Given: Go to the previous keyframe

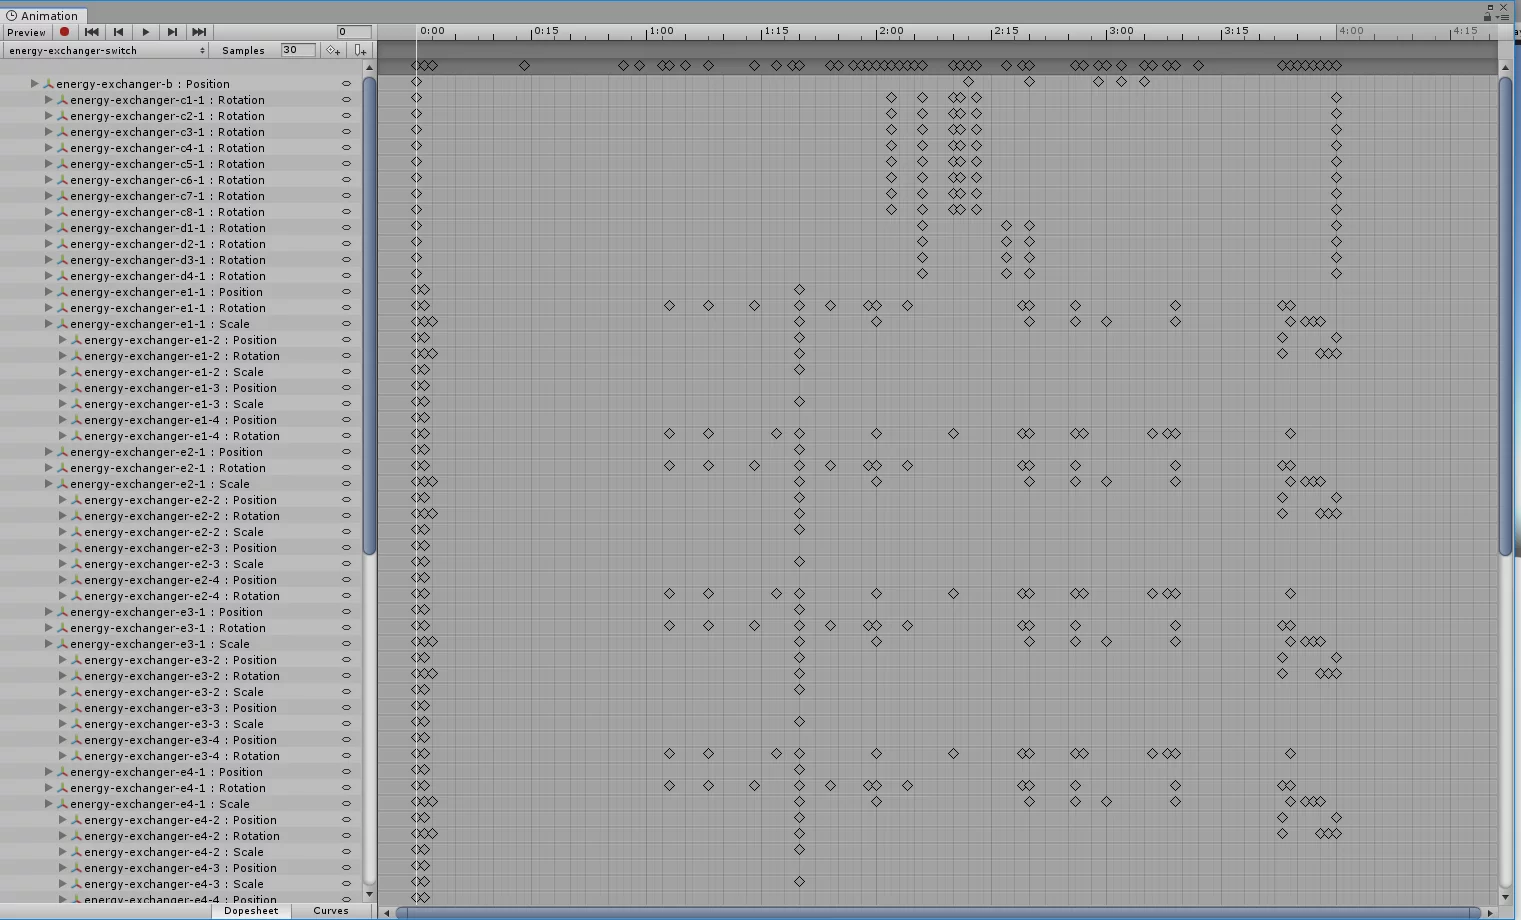Looking at the screenshot, I should 118,32.
